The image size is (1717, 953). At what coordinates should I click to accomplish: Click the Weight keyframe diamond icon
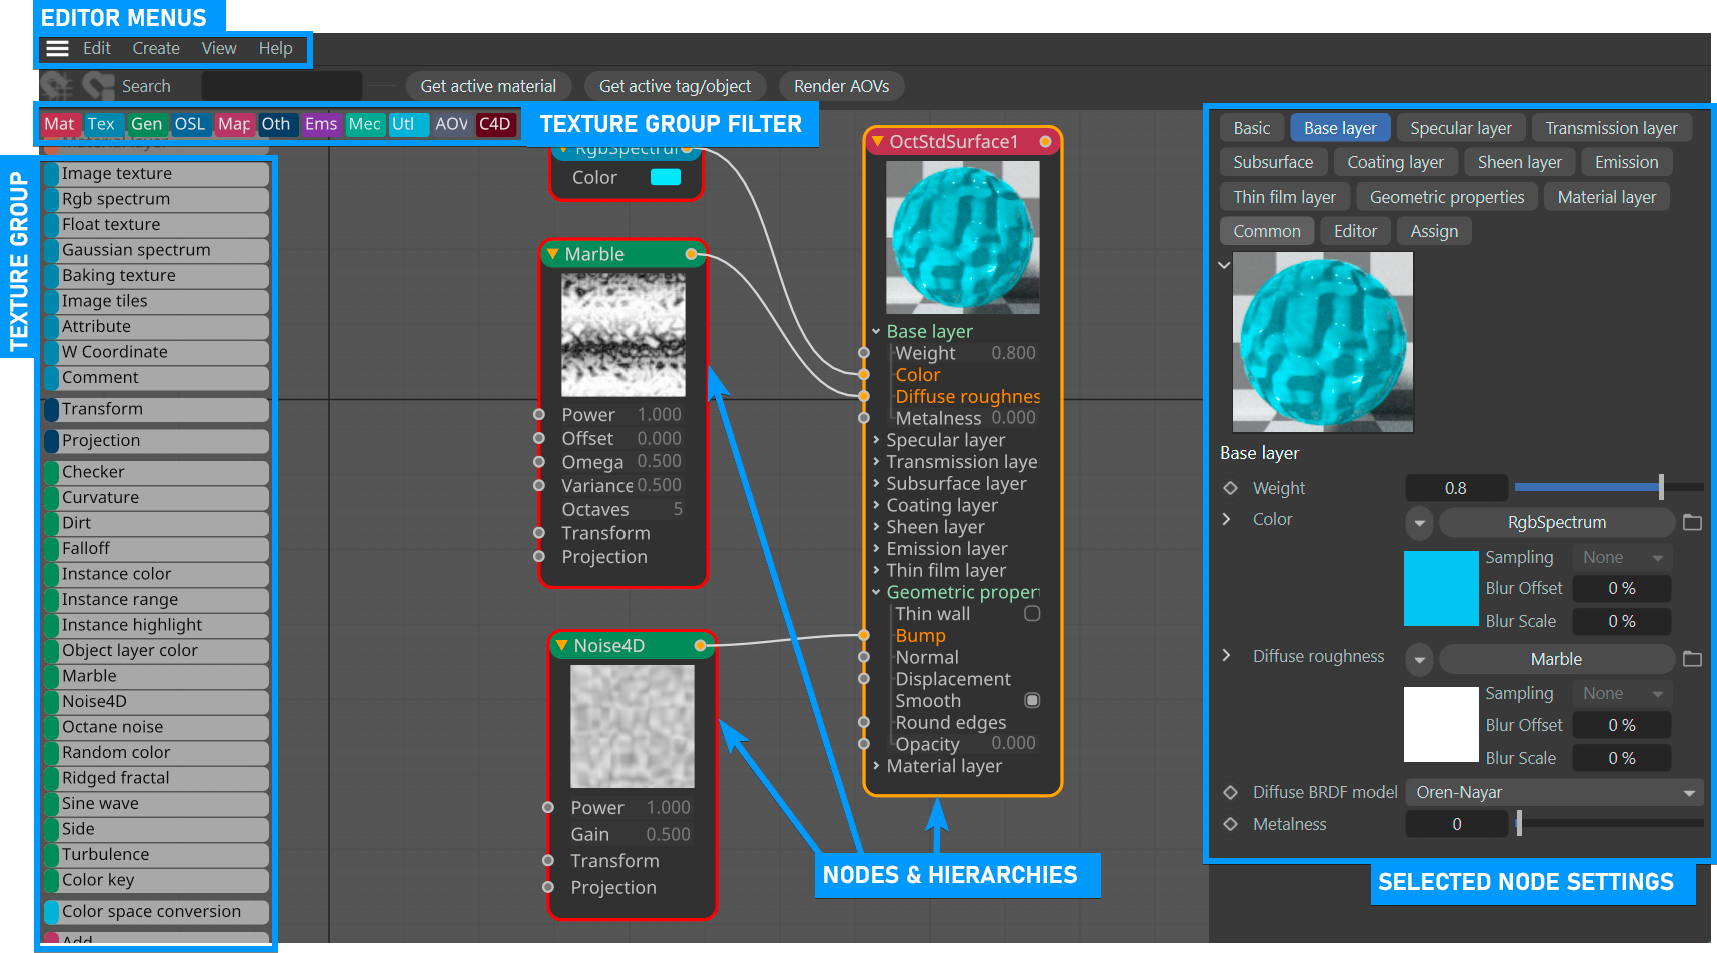1231,488
